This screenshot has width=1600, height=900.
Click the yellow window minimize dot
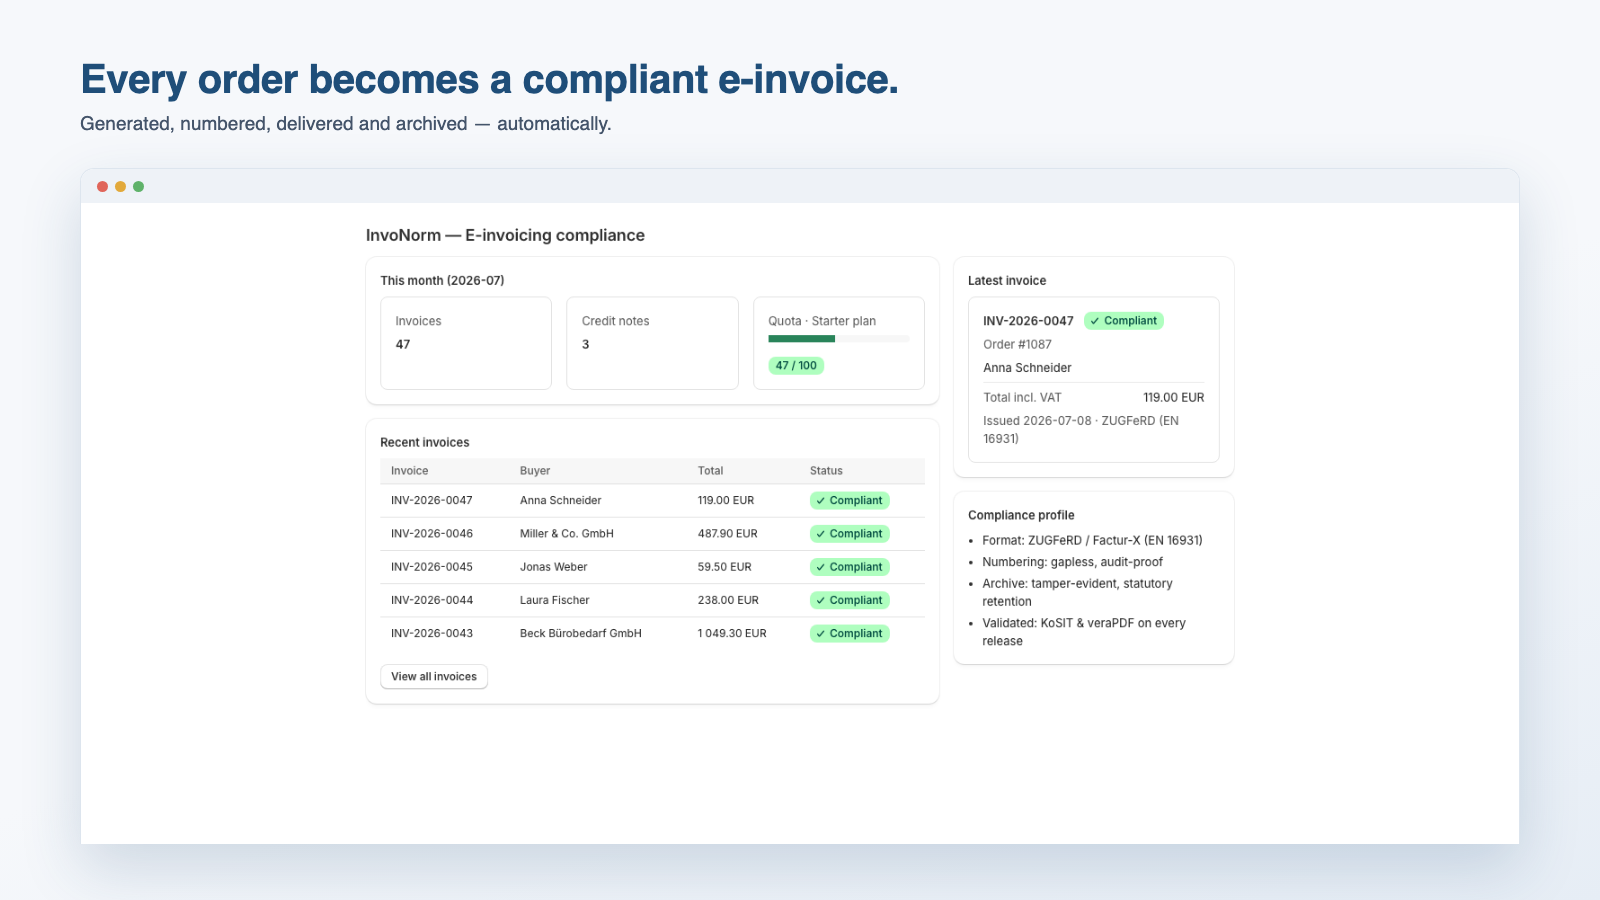tap(120, 187)
